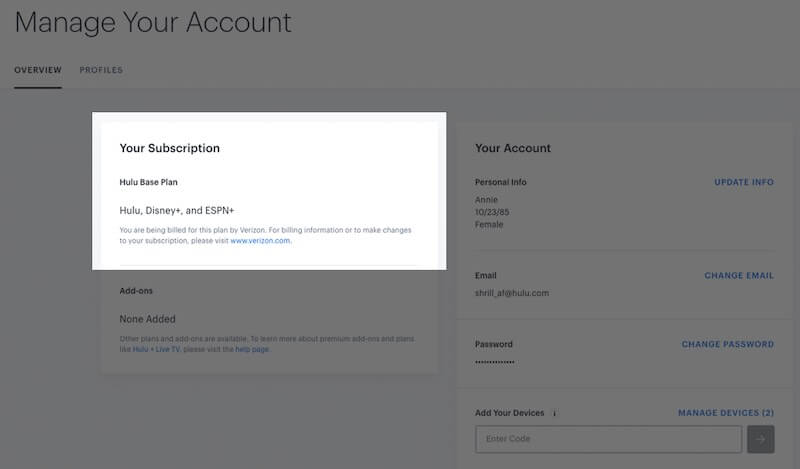The width and height of the screenshot is (800, 469).
Task: Click the Manage Your Account heading
Action: (153, 22)
